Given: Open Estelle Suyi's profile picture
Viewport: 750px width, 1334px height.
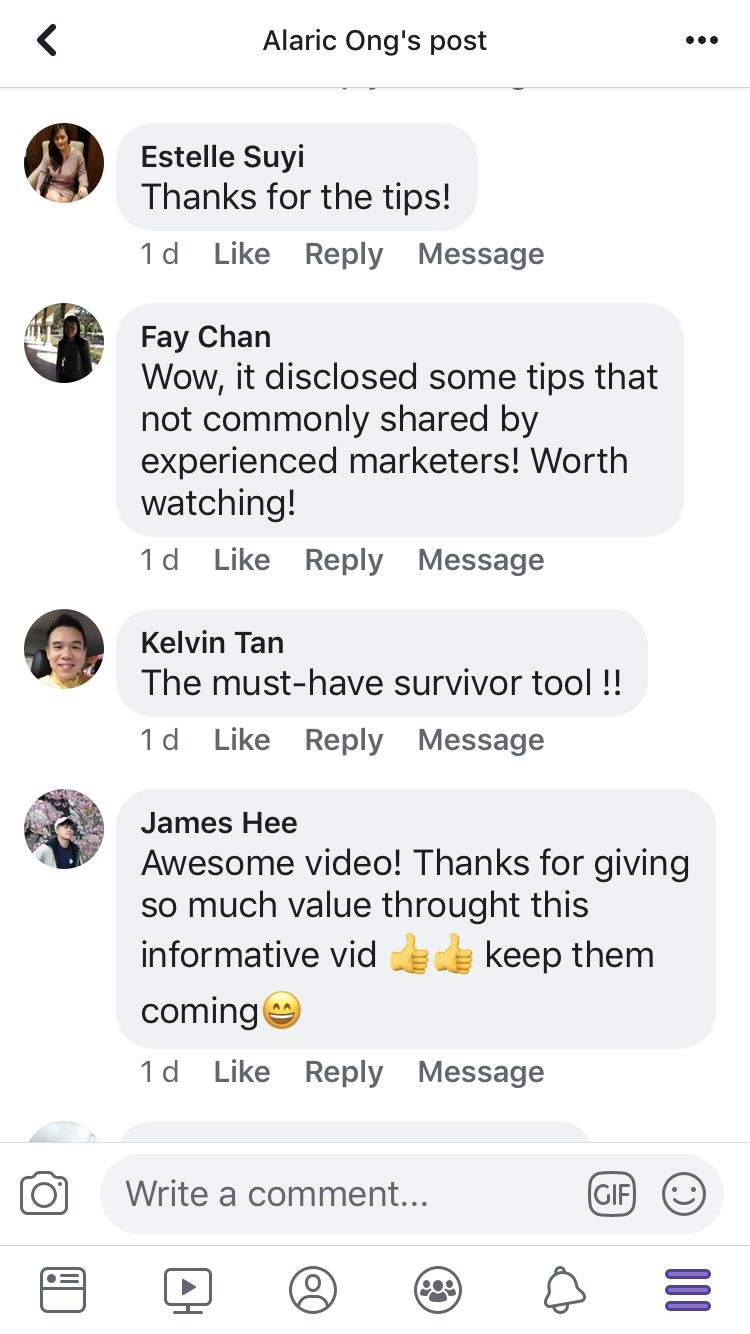Looking at the screenshot, I should (x=64, y=163).
